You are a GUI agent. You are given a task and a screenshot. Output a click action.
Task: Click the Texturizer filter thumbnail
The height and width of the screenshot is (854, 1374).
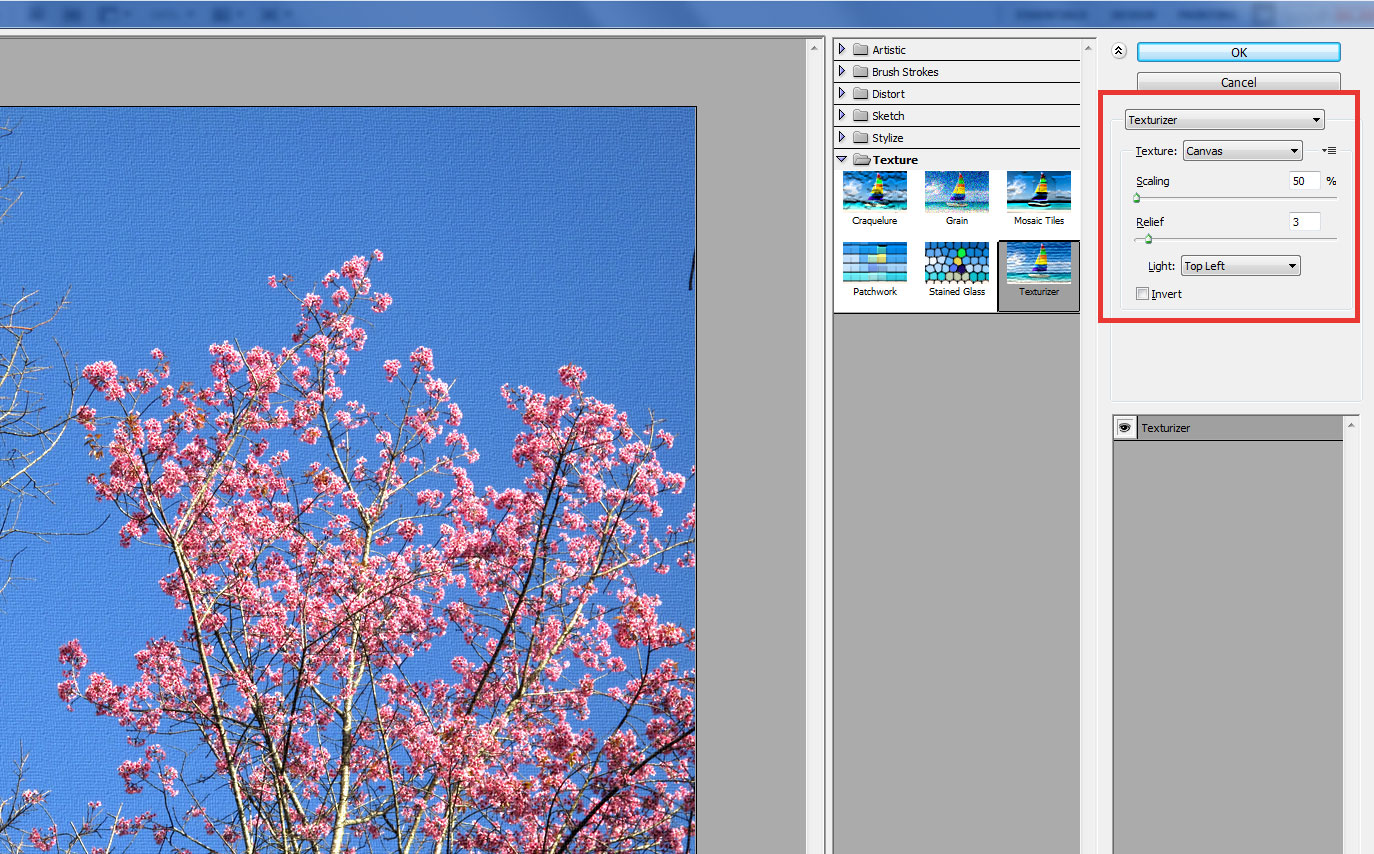point(1038,263)
